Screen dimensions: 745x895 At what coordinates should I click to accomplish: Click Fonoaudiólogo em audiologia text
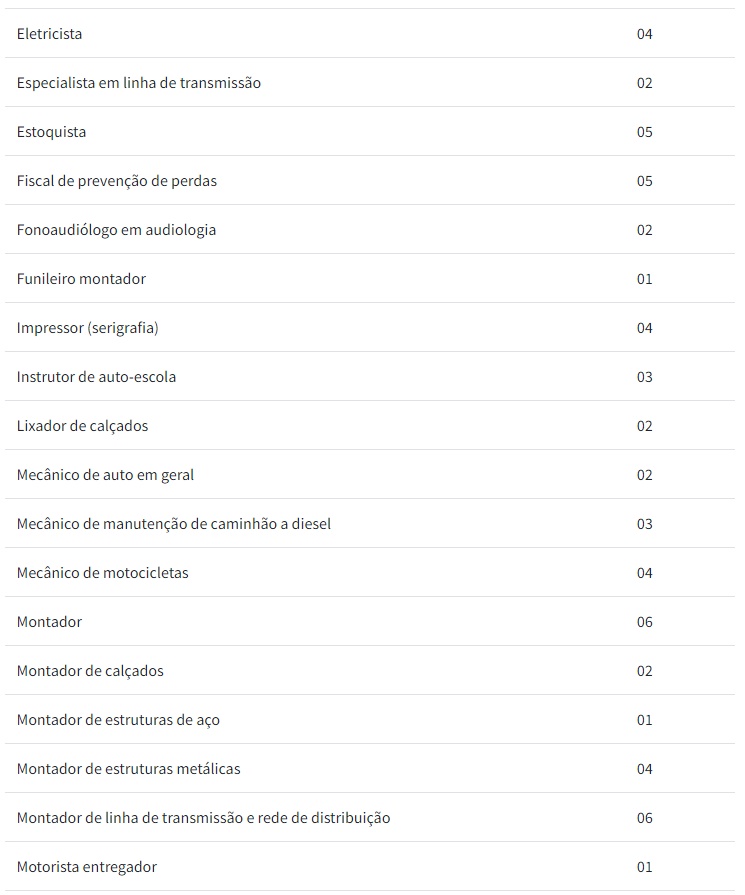(x=116, y=230)
